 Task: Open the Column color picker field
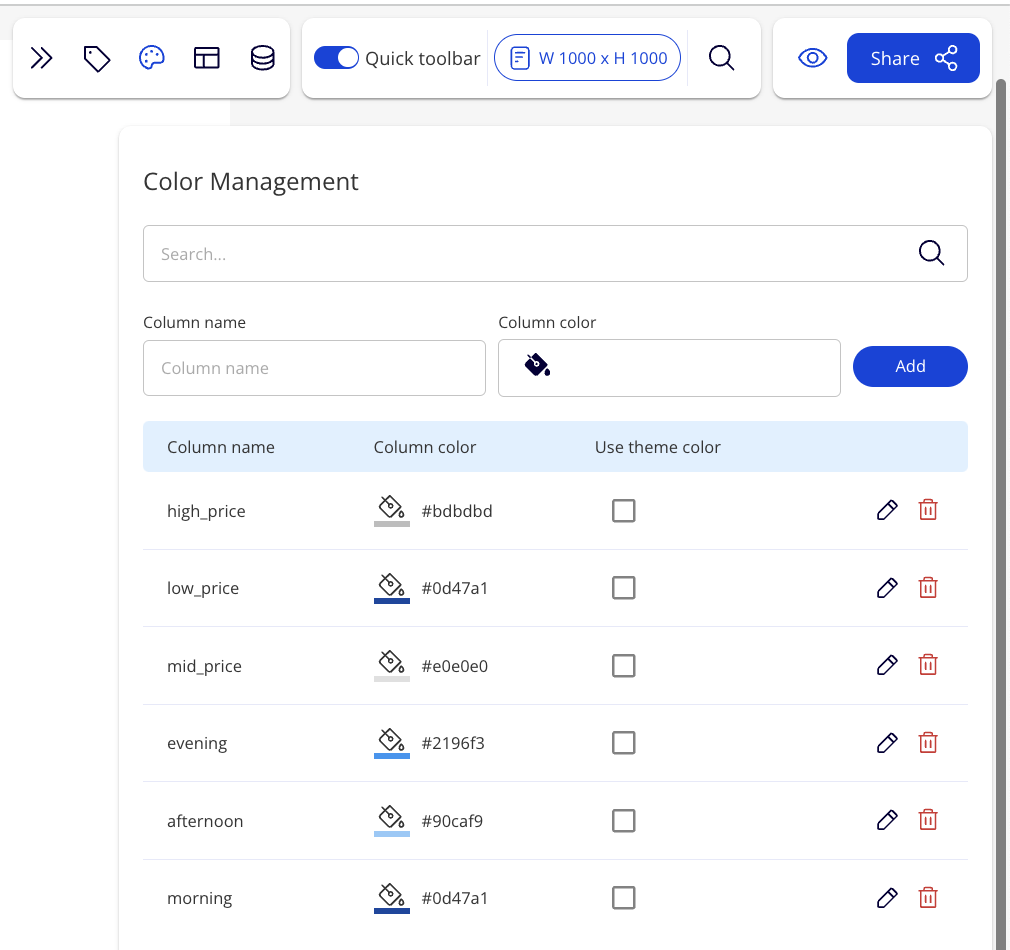point(668,367)
